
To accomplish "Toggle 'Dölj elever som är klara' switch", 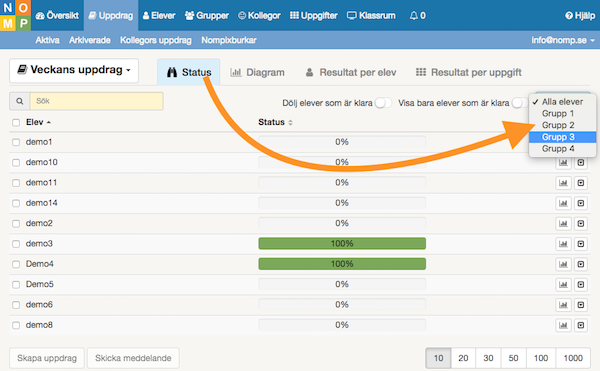I will pos(383,103).
